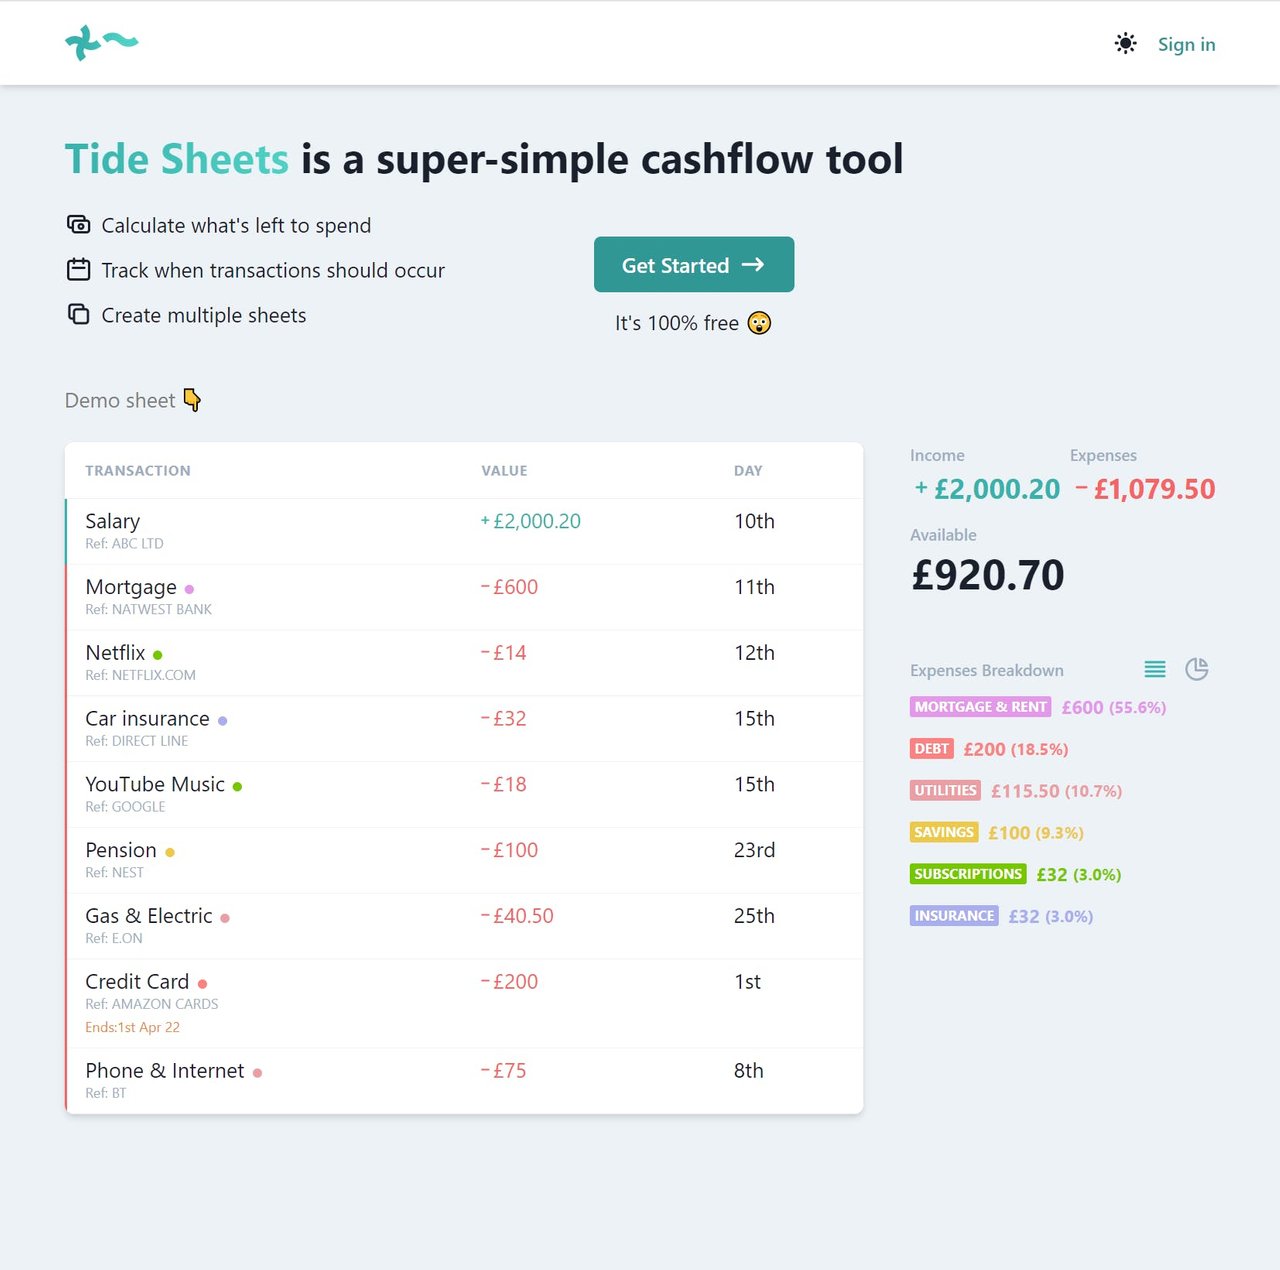The image size is (1280, 1270).
Task: Click the INSURANCE category tag
Action: point(954,916)
